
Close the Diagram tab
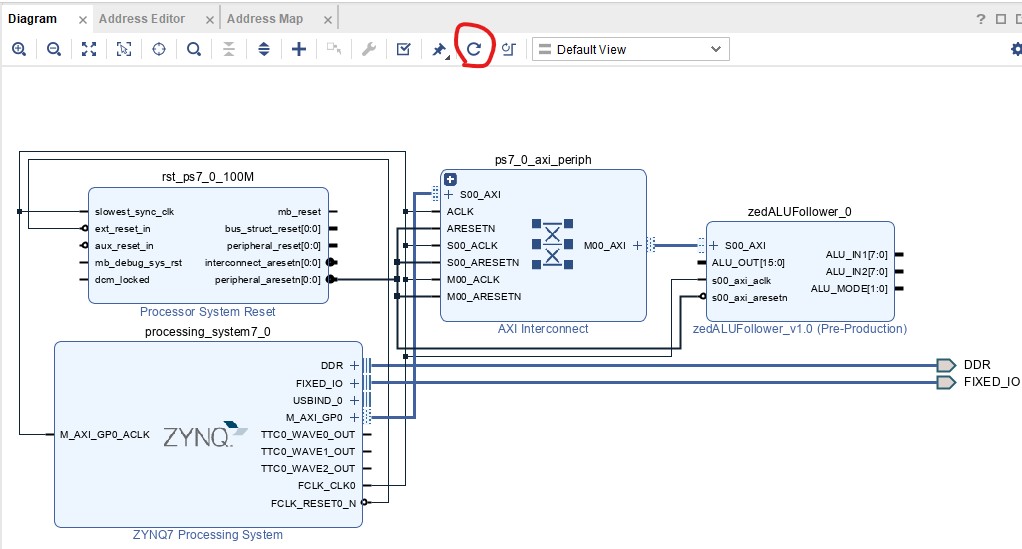coord(81,19)
